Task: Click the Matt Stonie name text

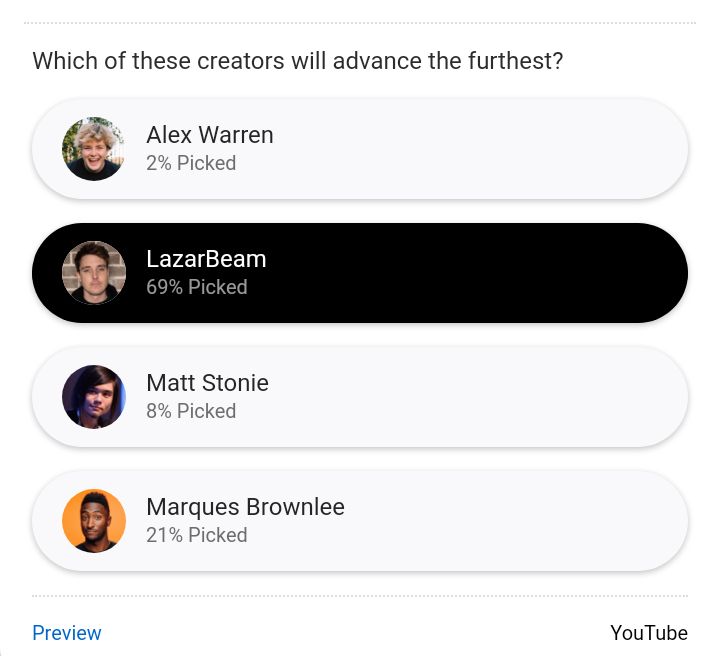Action: [207, 383]
